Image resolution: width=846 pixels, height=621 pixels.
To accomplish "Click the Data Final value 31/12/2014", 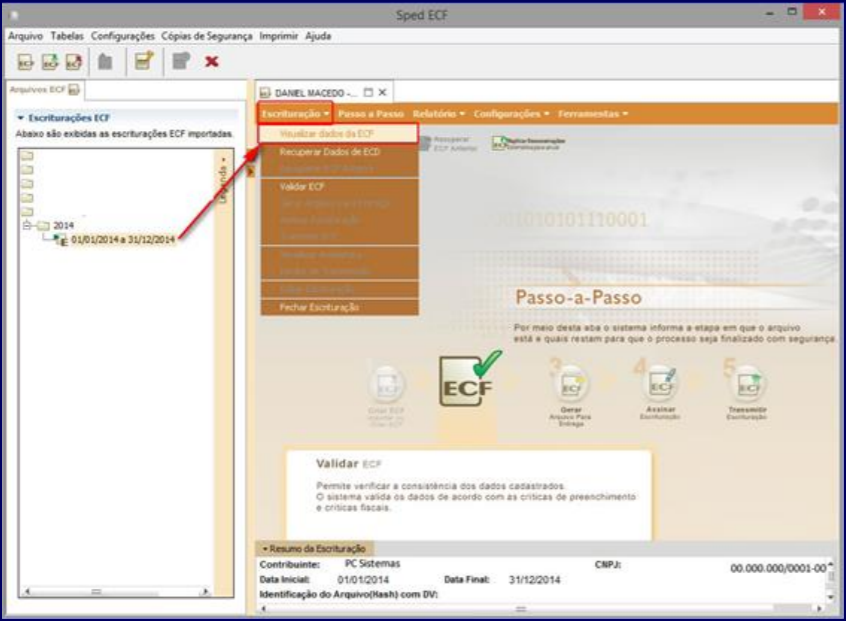I will (534, 580).
